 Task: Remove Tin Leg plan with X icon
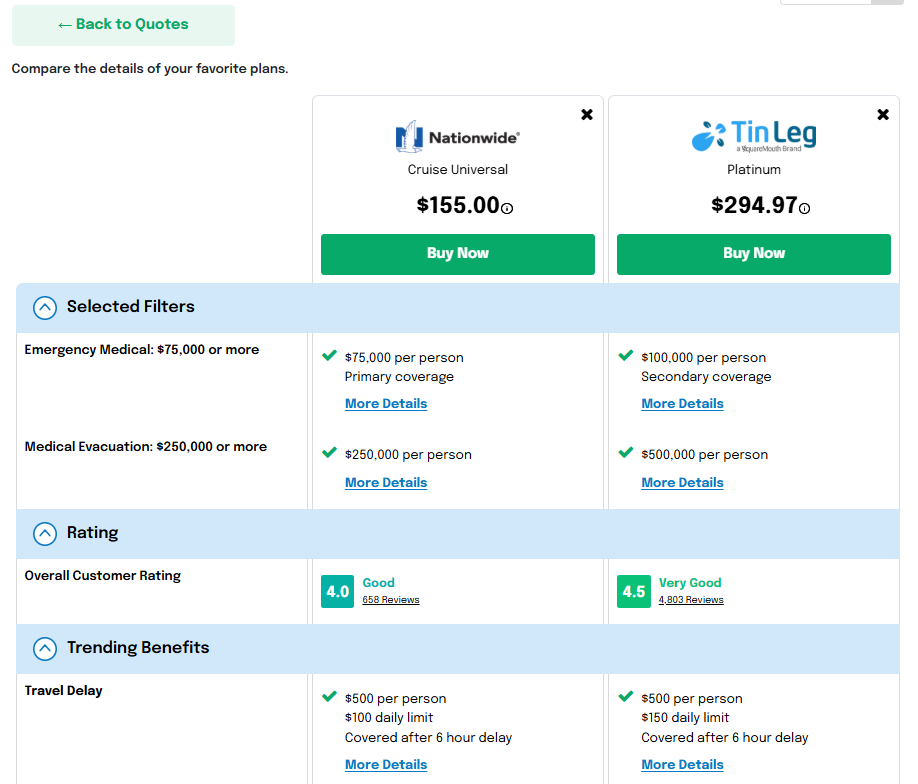click(883, 115)
